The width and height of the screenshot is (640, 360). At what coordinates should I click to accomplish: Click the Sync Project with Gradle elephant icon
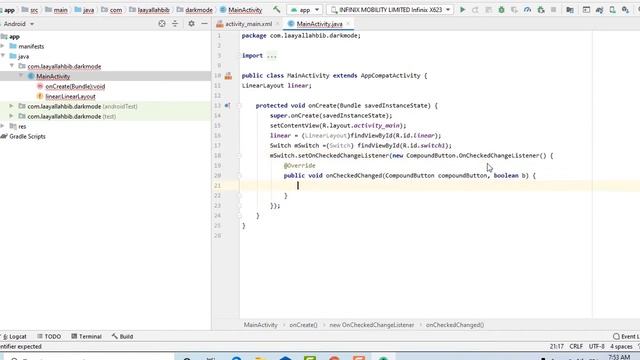pyautogui.click(x=599, y=9)
